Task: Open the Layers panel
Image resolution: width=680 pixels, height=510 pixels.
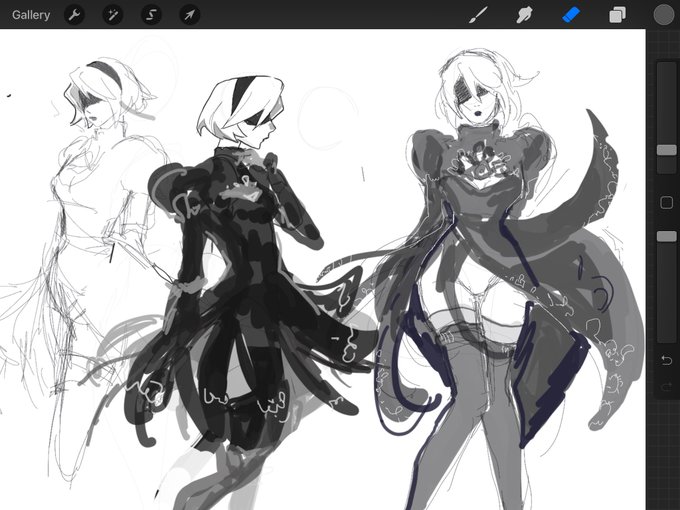Action: pos(617,15)
